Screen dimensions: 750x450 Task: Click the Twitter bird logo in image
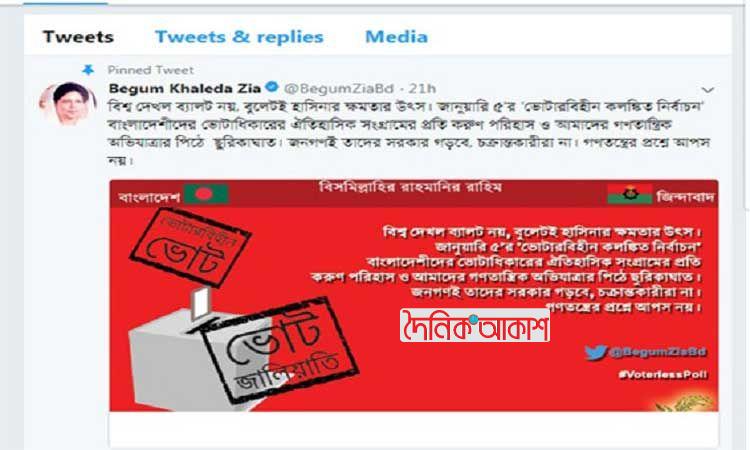(x=596, y=352)
